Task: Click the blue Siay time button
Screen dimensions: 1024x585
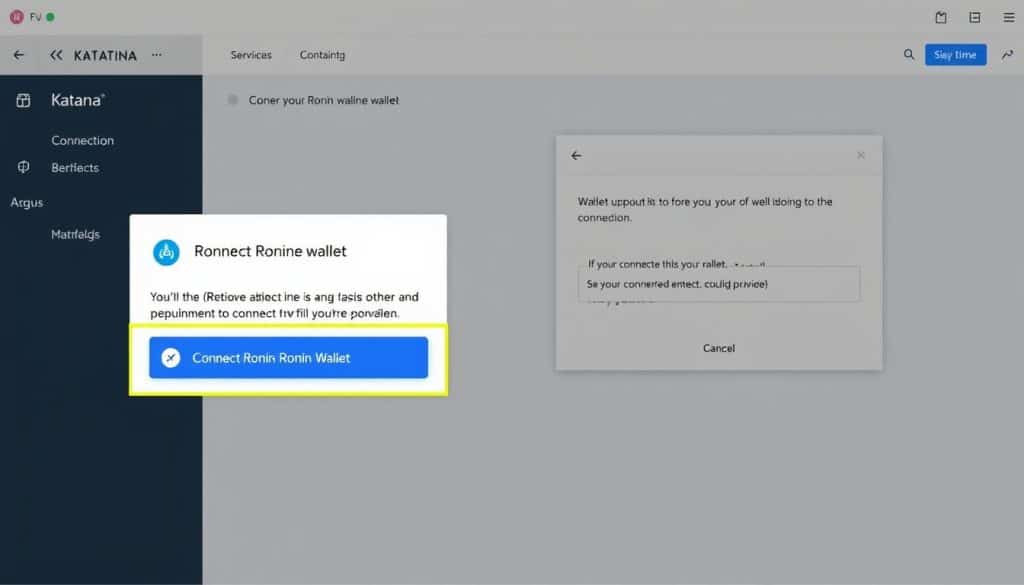Action: click(955, 55)
